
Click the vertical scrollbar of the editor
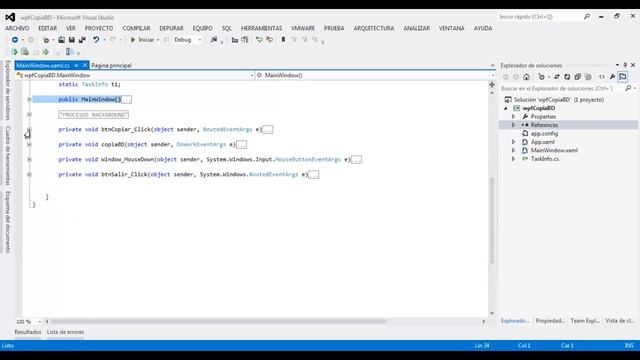tap(492, 220)
